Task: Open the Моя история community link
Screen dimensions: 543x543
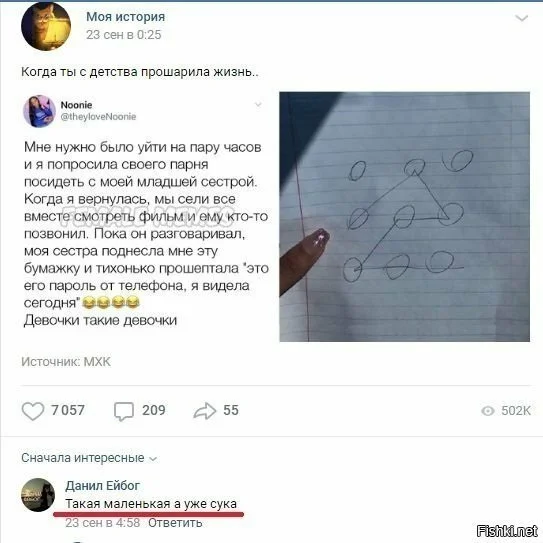Action: pos(125,17)
